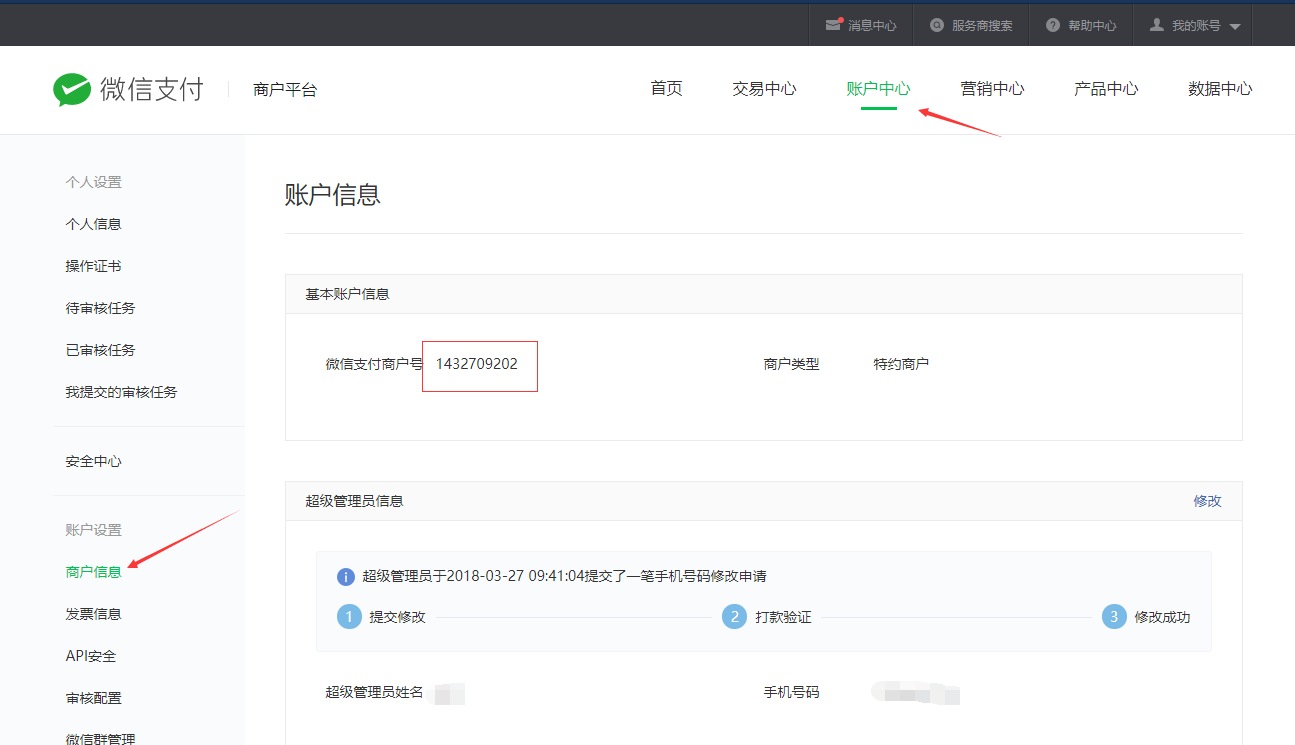Click the service provider search magnifier icon
The height and width of the screenshot is (745, 1295).
tap(937, 25)
